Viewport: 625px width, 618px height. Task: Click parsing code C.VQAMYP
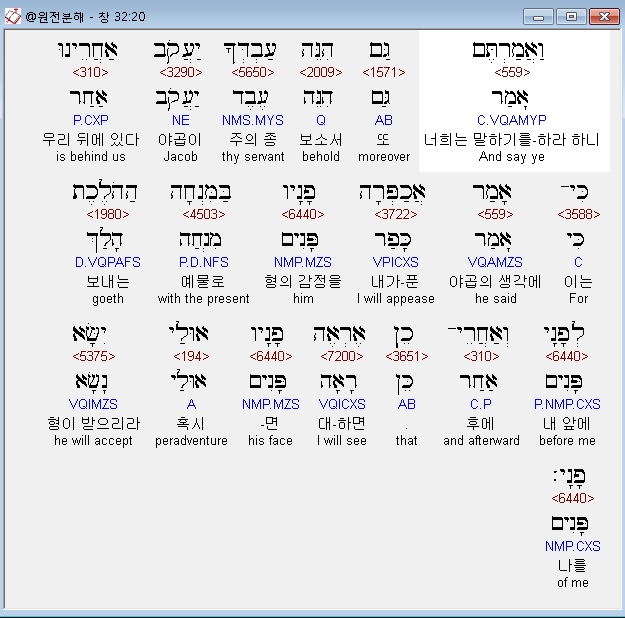point(512,120)
